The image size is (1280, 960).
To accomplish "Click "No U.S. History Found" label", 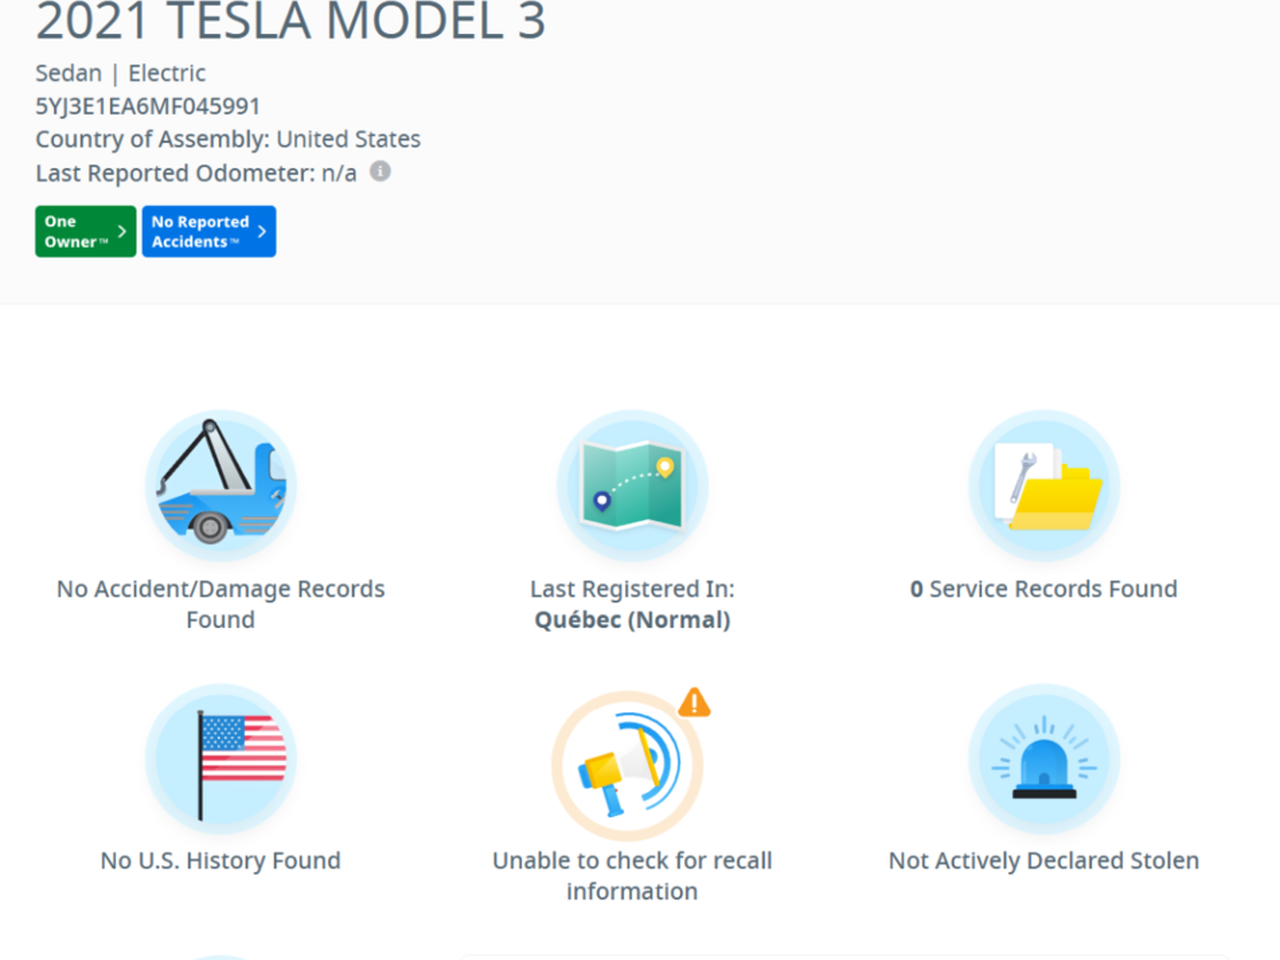I will [x=221, y=861].
